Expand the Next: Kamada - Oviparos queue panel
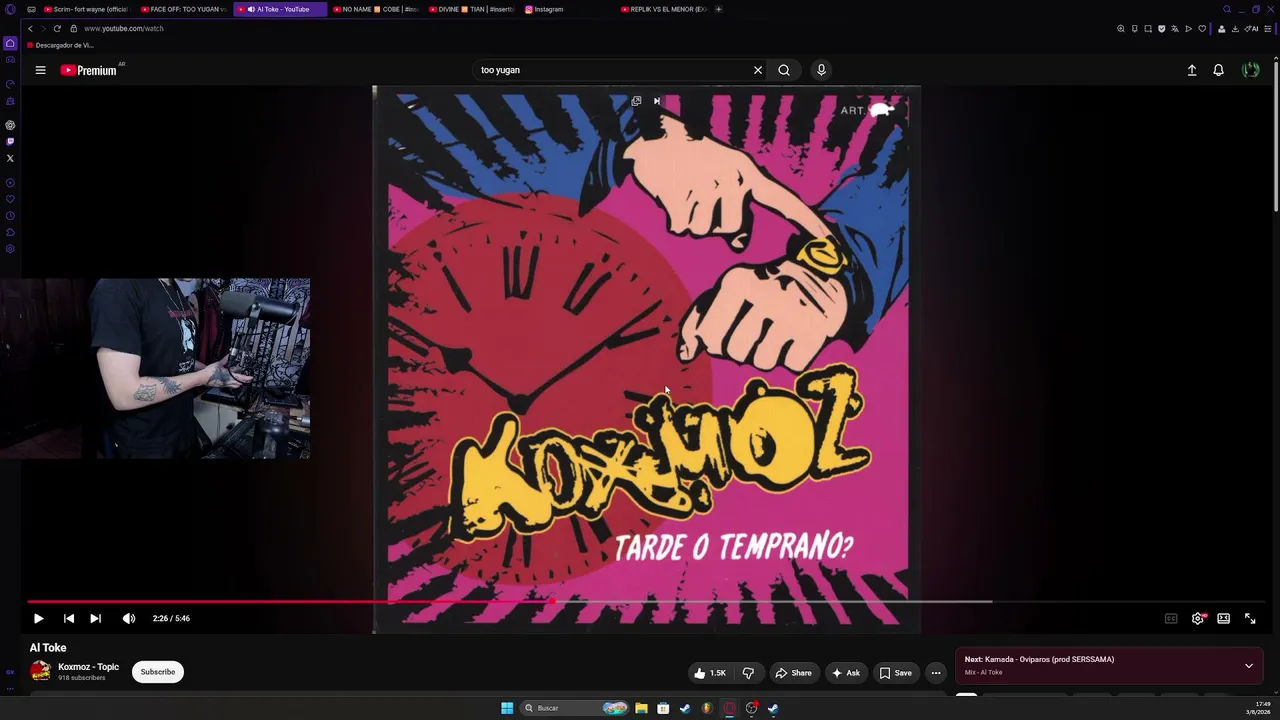Viewport: 1280px width, 720px height. (1249, 666)
